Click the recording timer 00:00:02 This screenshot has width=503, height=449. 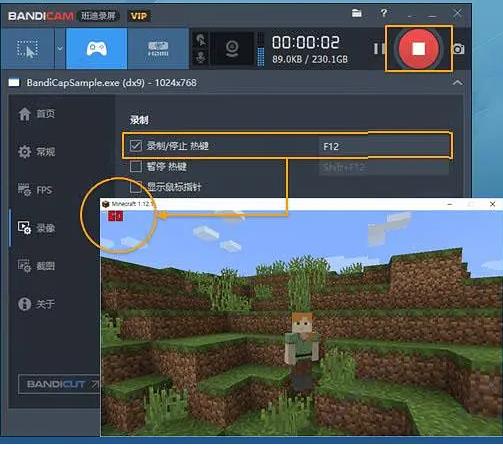(306, 42)
